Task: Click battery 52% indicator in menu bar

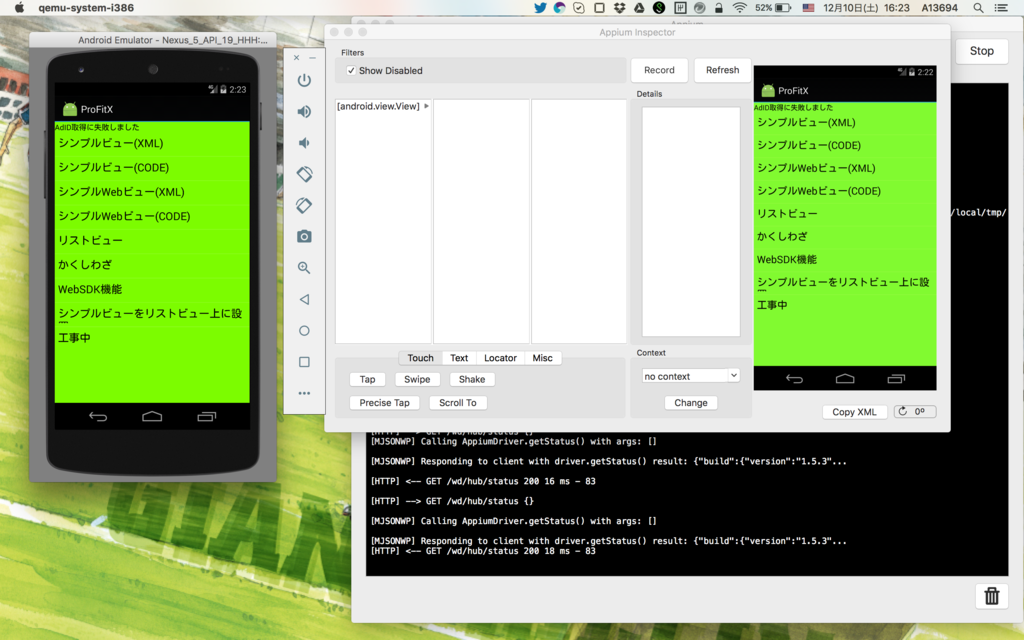Action: coord(773,8)
